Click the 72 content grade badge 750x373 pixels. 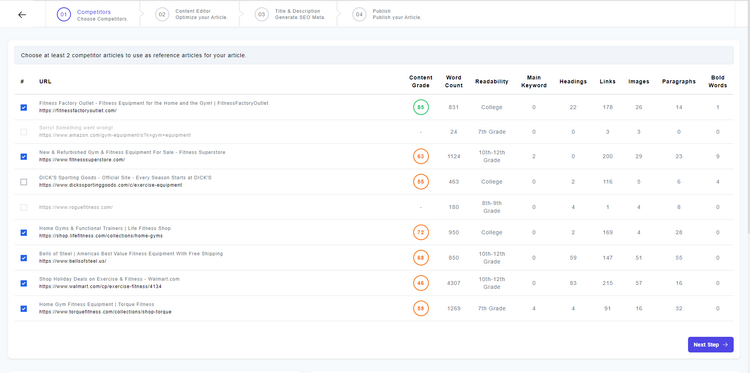pos(421,232)
